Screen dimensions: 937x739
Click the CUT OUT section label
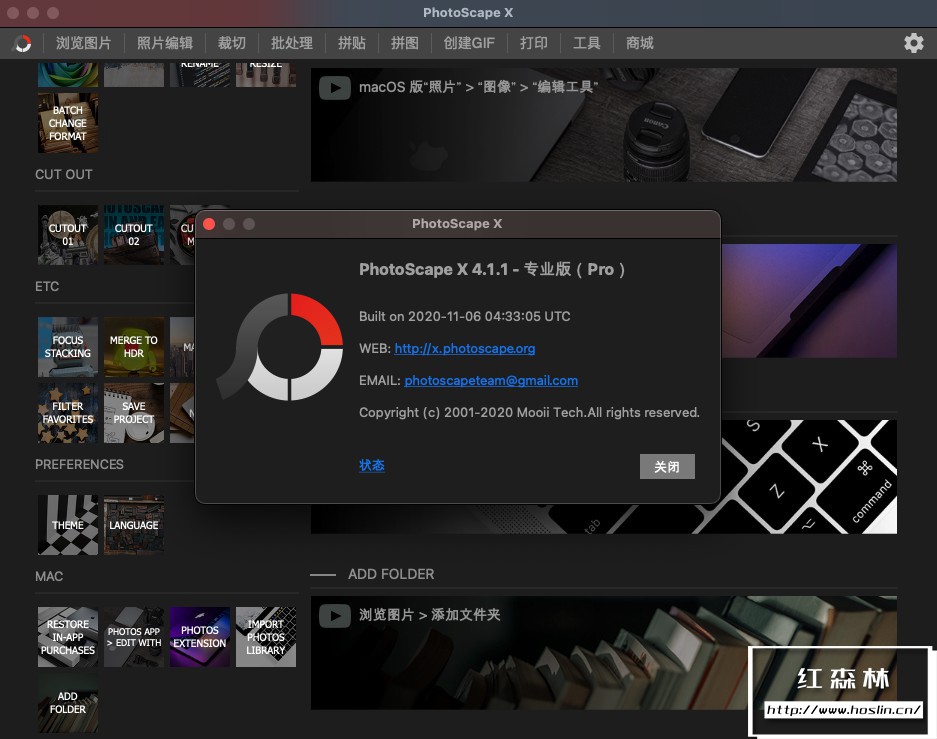64,174
